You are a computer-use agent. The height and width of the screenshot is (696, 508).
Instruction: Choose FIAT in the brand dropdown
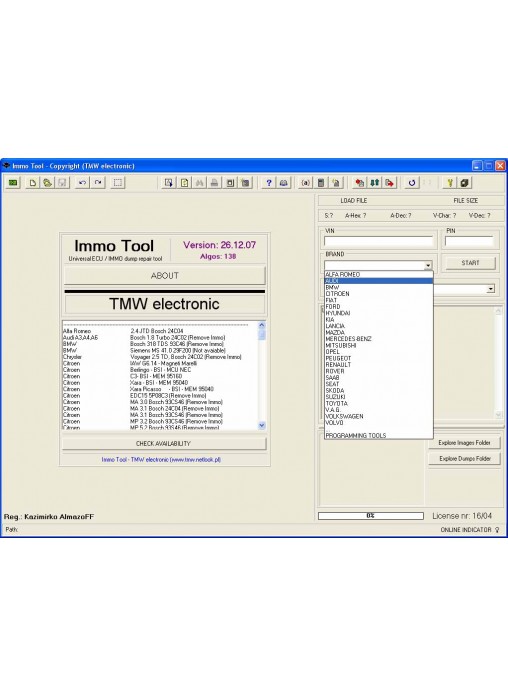[x=379, y=300]
